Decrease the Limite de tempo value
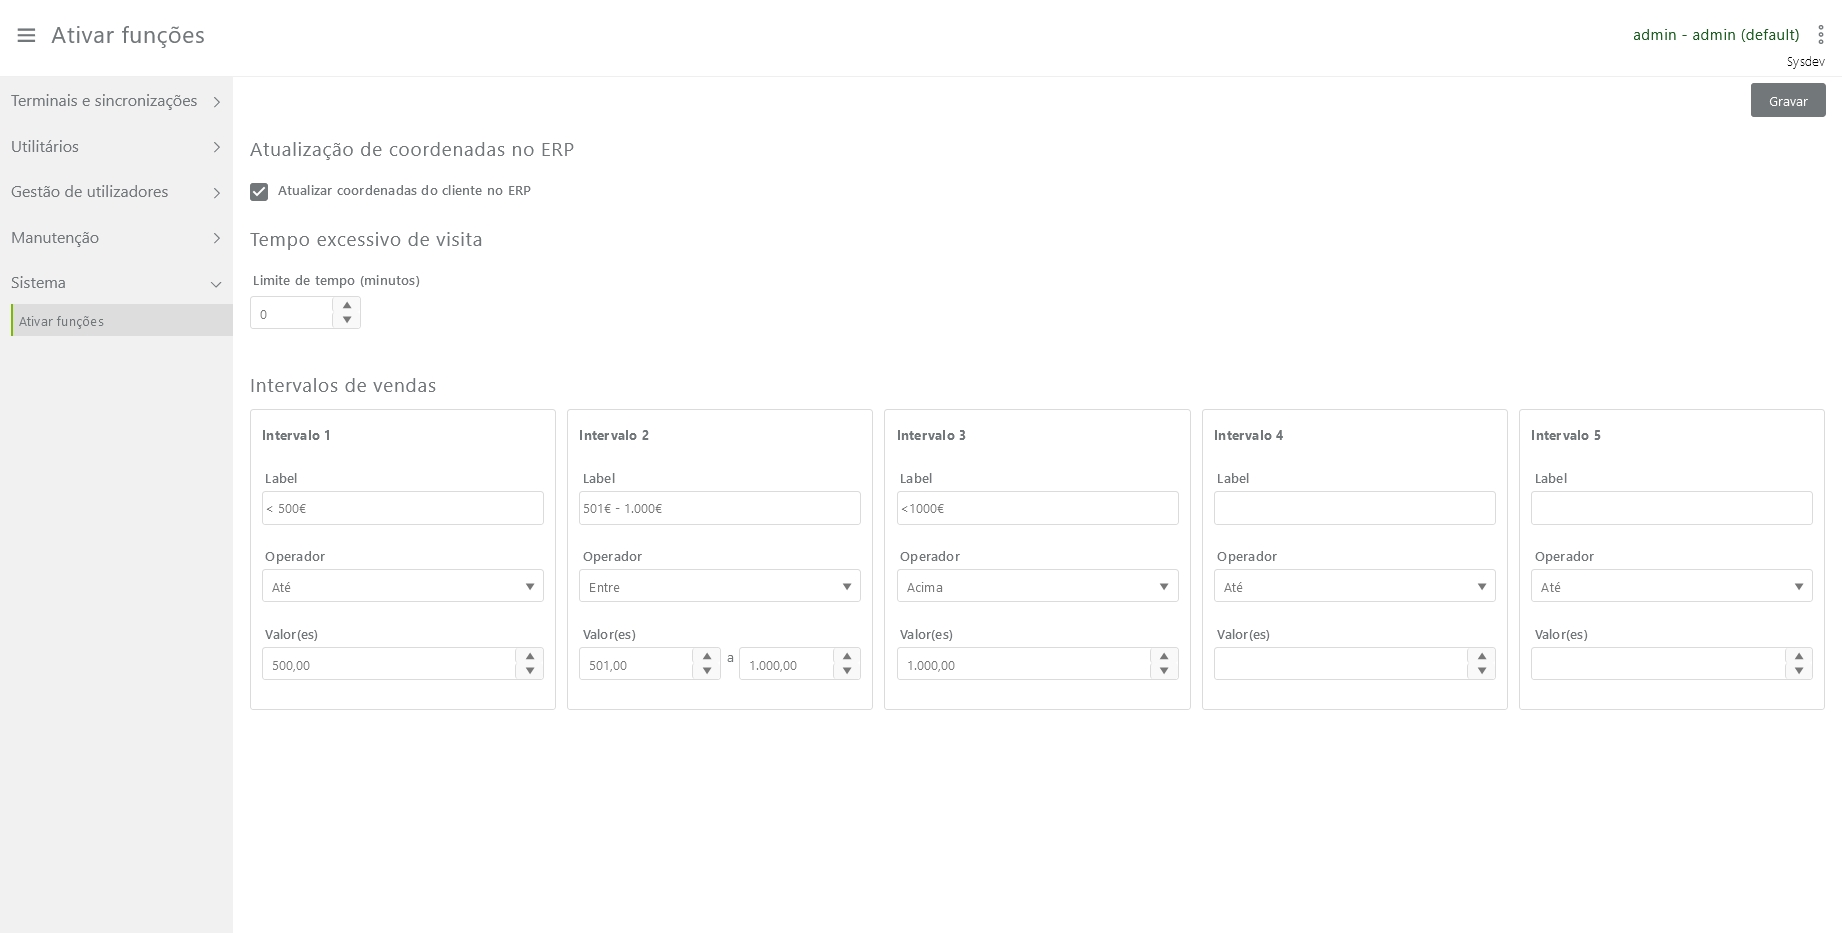 click(347, 320)
